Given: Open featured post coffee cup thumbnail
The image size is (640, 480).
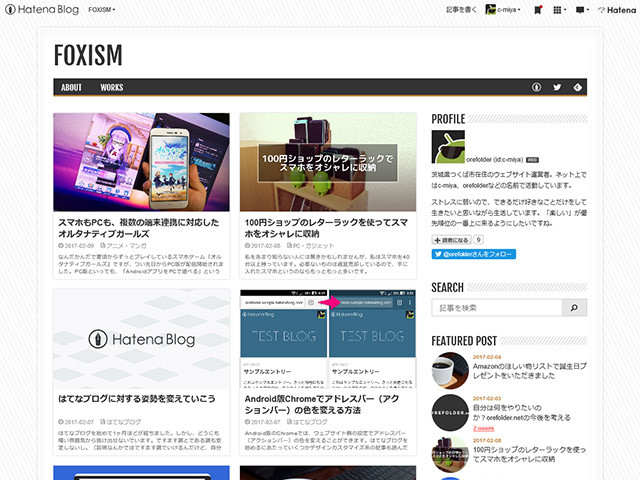Looking at the screenshot, I should [x=450, y=371].
